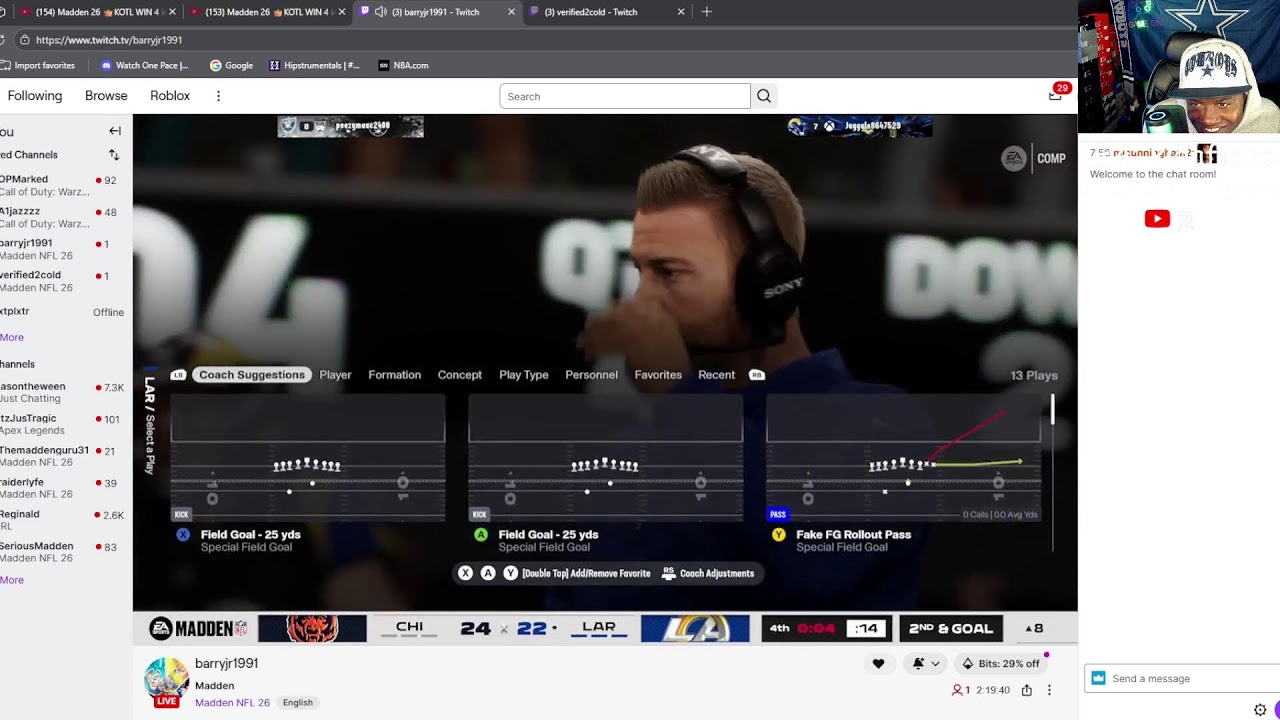This screenshot has height=720, width=1280.
Task: Click the Send a message chat field
Action: [1182, 678]
